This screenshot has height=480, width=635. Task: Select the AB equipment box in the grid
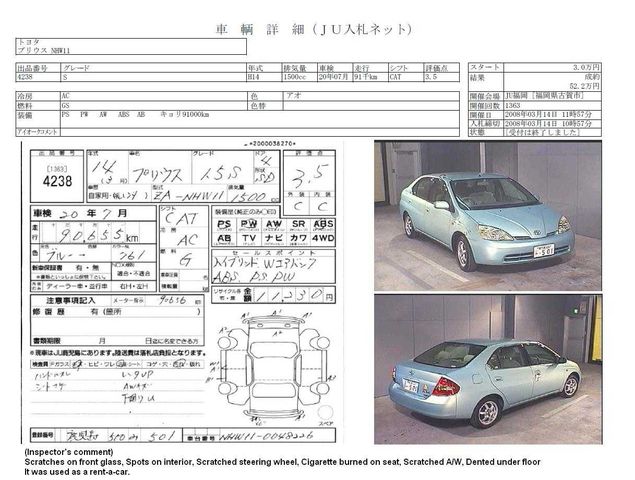point(224,239)
